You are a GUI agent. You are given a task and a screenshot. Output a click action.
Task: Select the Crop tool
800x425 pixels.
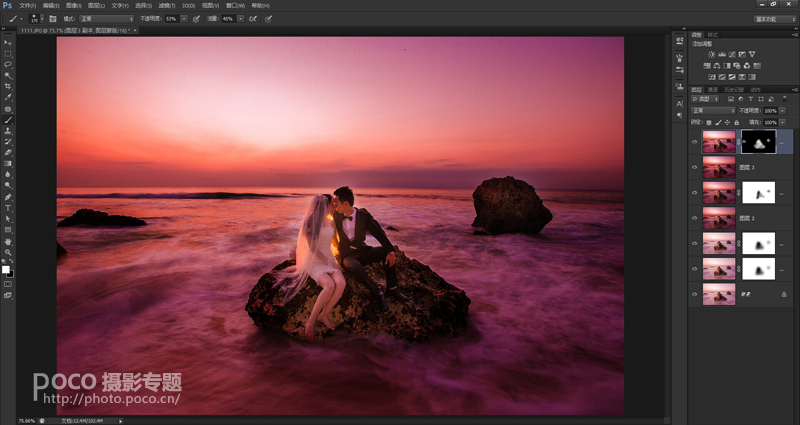tap(8, 87)
